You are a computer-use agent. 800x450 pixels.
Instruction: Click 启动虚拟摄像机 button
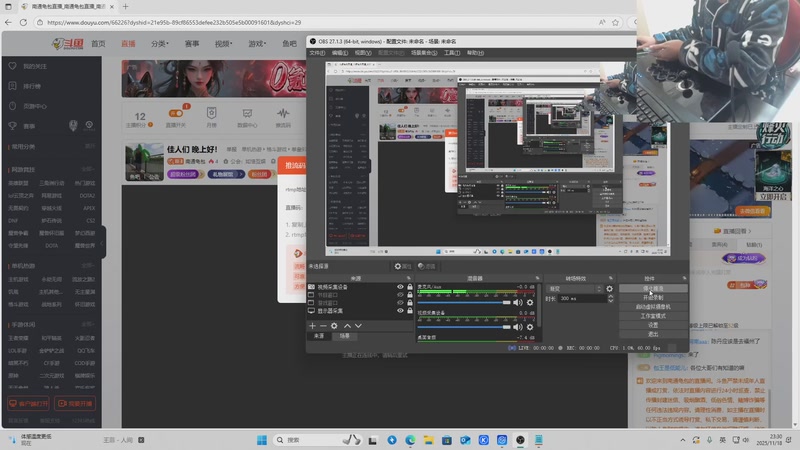pos(653,307)
